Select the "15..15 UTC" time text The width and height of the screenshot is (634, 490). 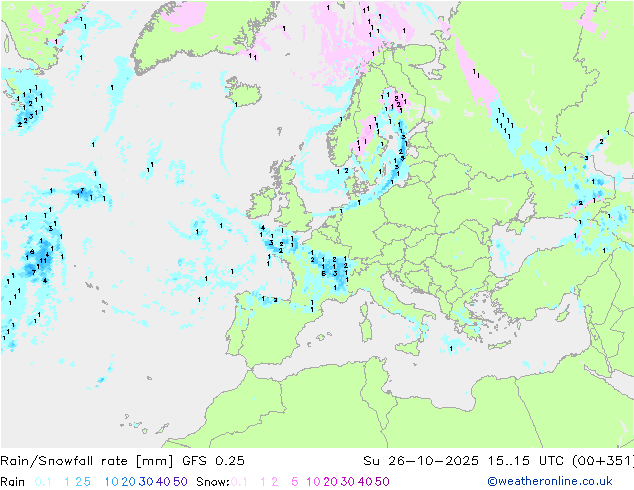pyautogui.click(x=525, y=461)
